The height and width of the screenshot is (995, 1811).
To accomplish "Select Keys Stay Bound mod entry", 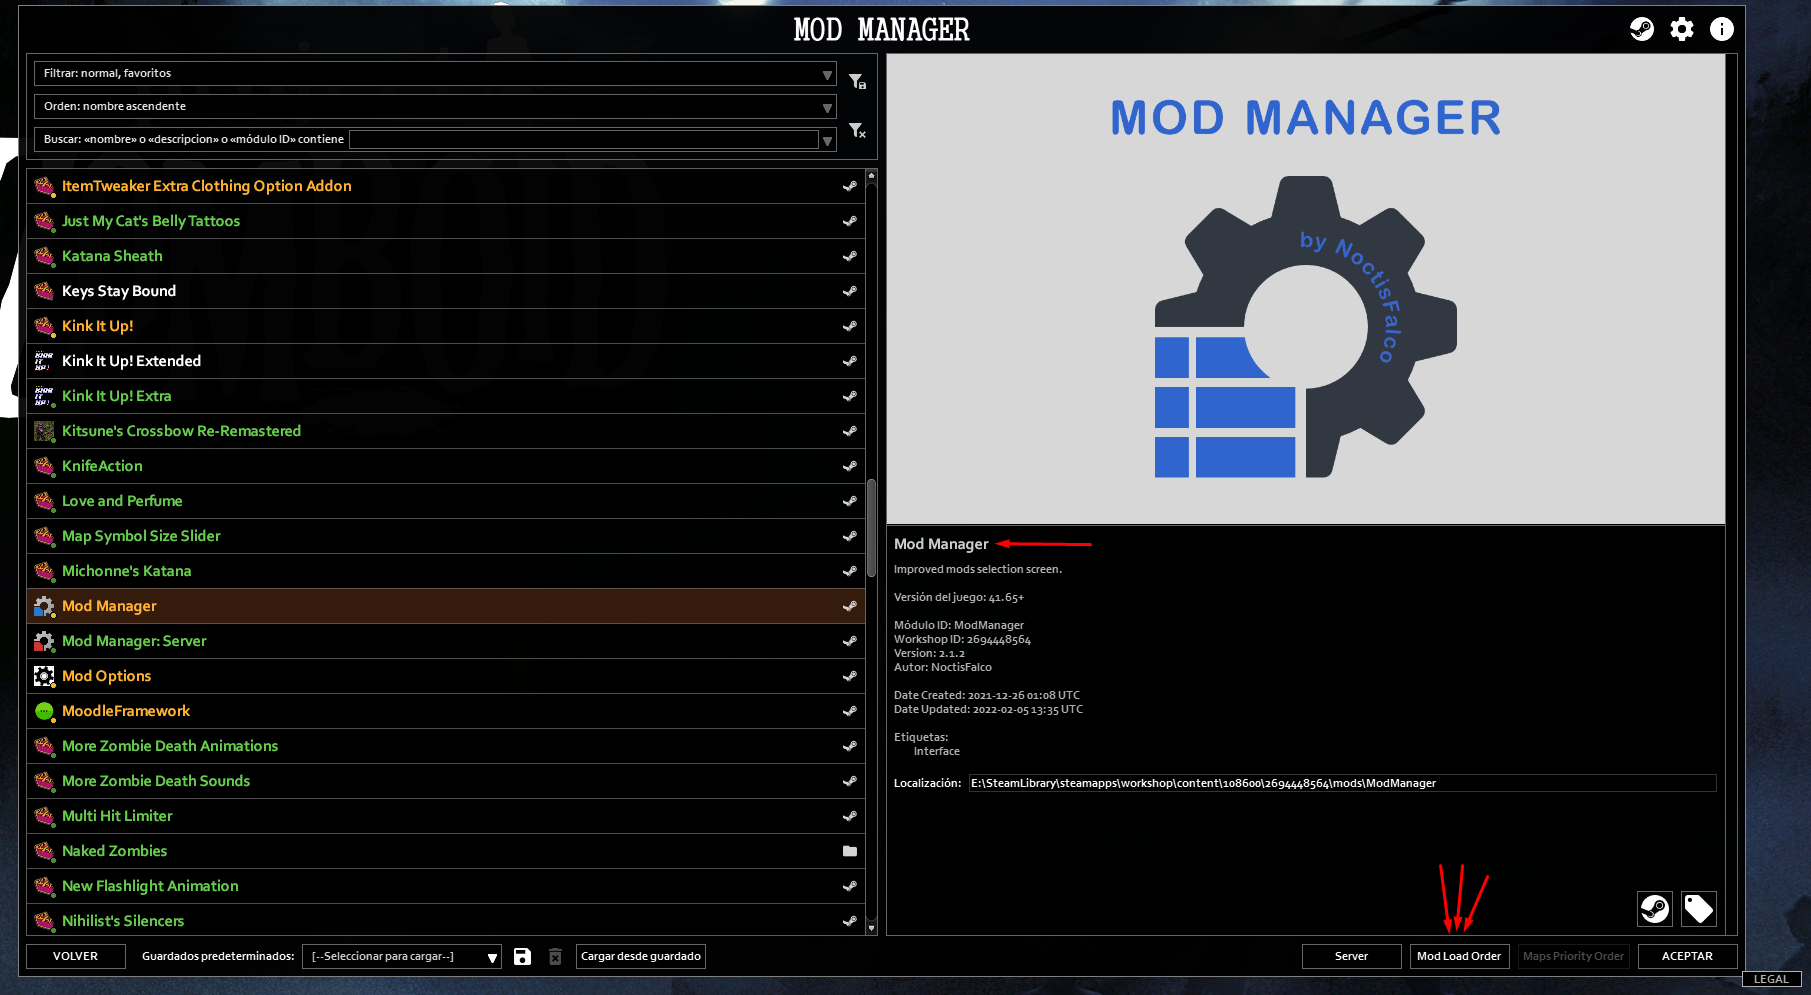I will click(119, 291).
